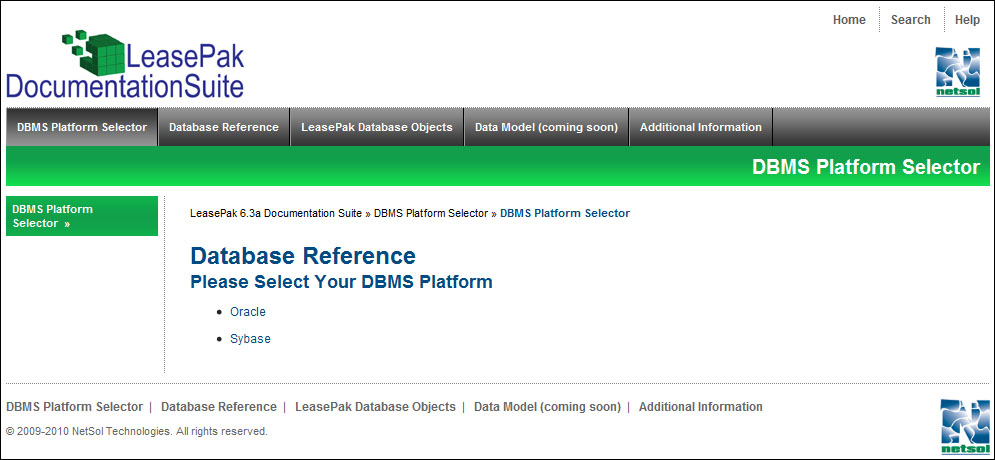Click the Database Reference heading
This screenshot has height=460, width=995.
click(x=303, y=256)
